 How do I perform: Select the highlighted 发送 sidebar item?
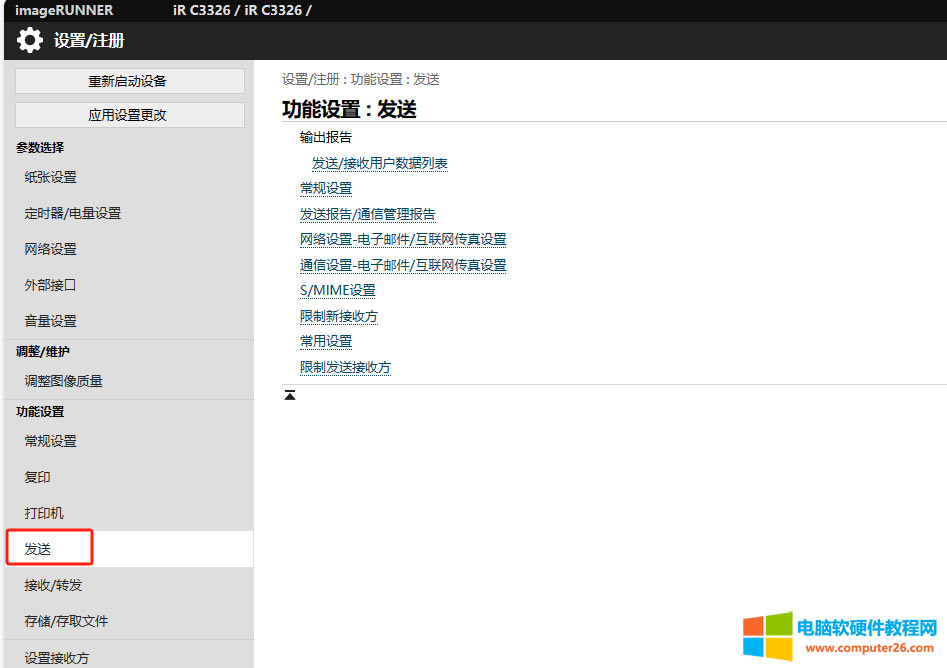38,549
